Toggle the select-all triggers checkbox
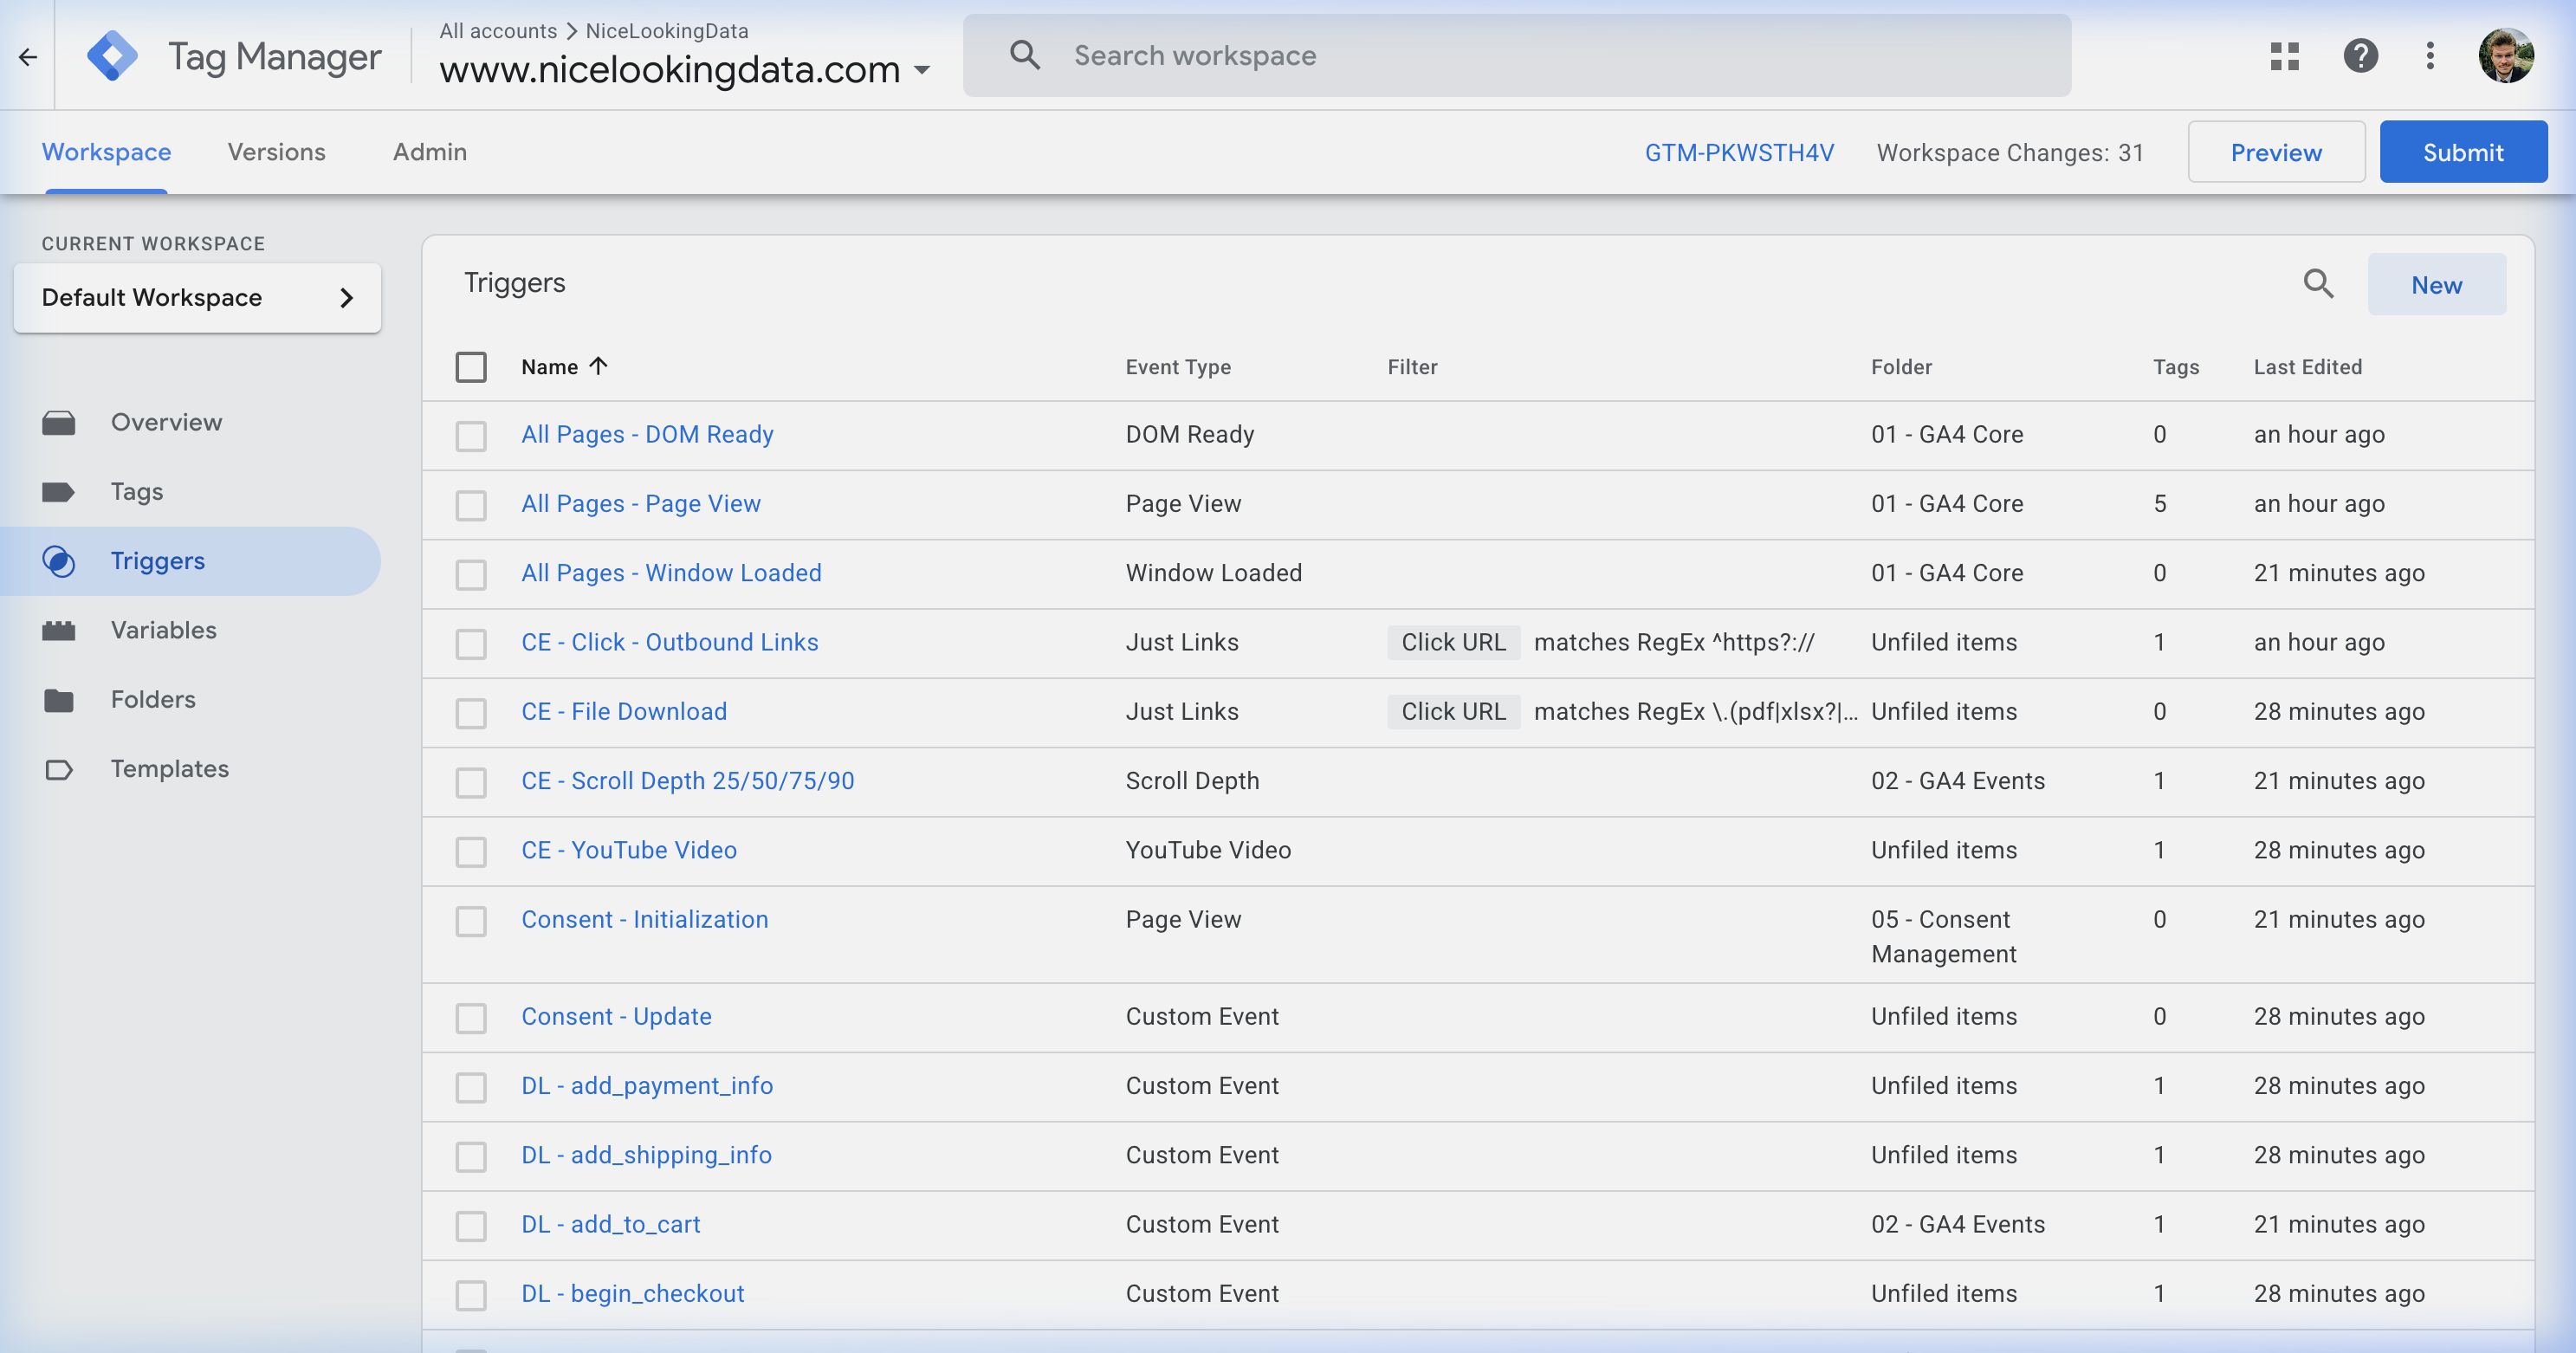The image size is (2576, 1353). (x=471, y=367)
